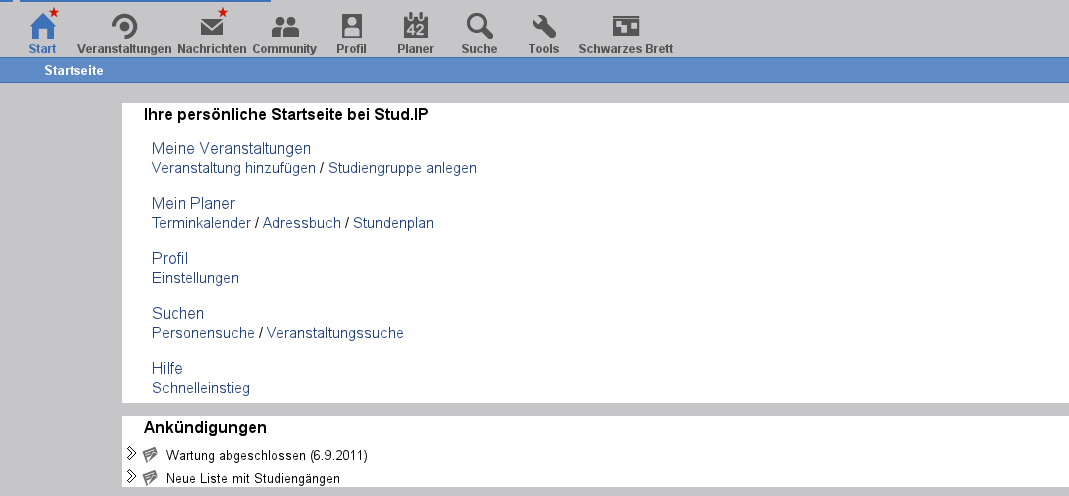Open the Suche magnifier icon

point(479,26)
